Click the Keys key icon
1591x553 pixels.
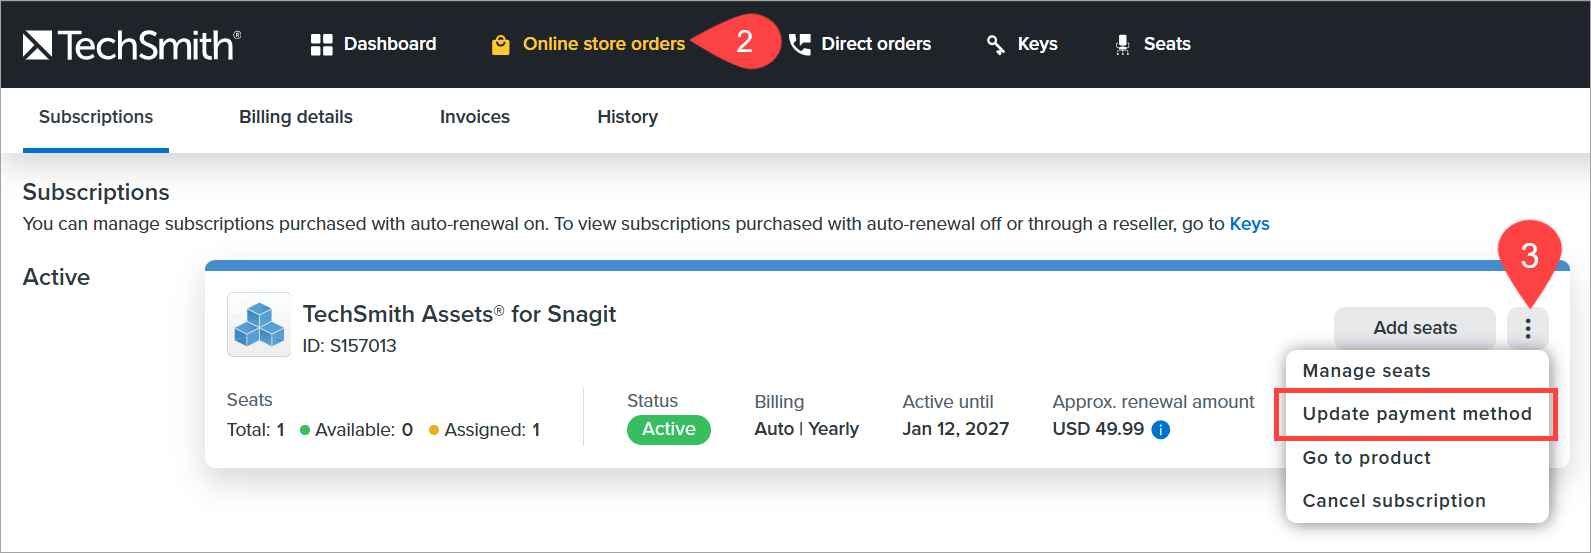coord(996,44)
